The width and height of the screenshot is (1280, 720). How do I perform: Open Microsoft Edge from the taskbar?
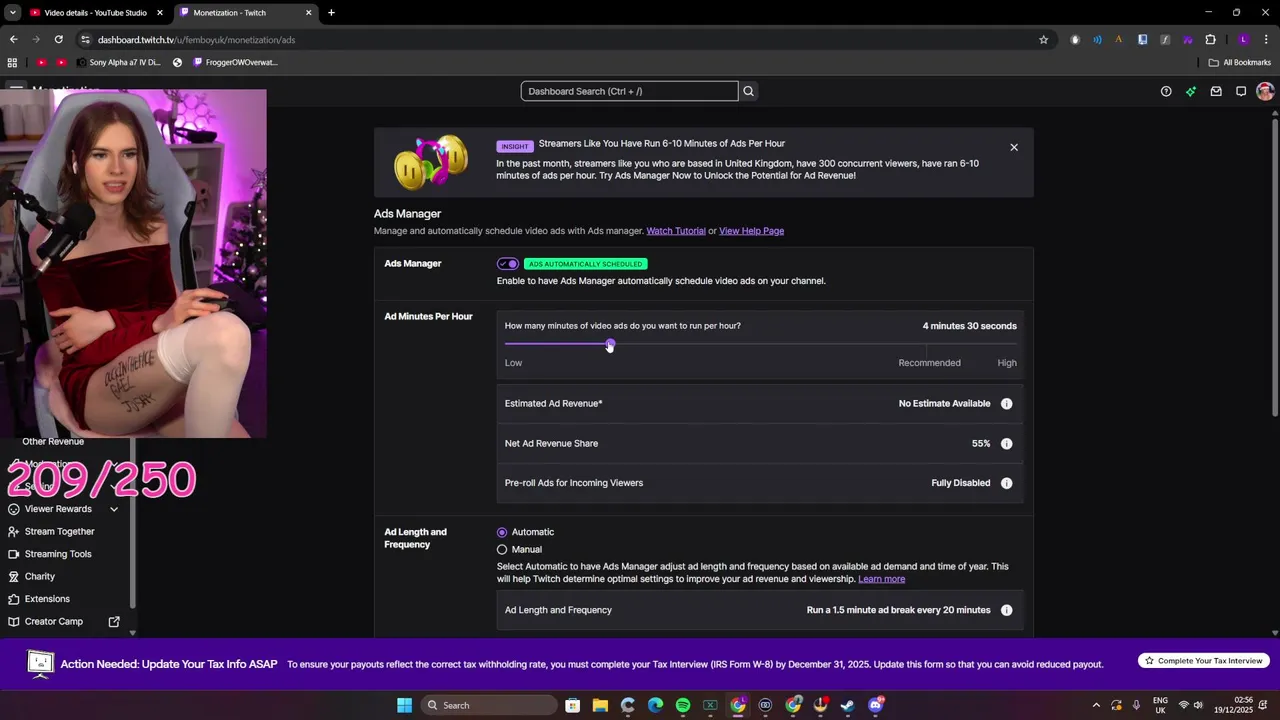[x=655, y=705]
